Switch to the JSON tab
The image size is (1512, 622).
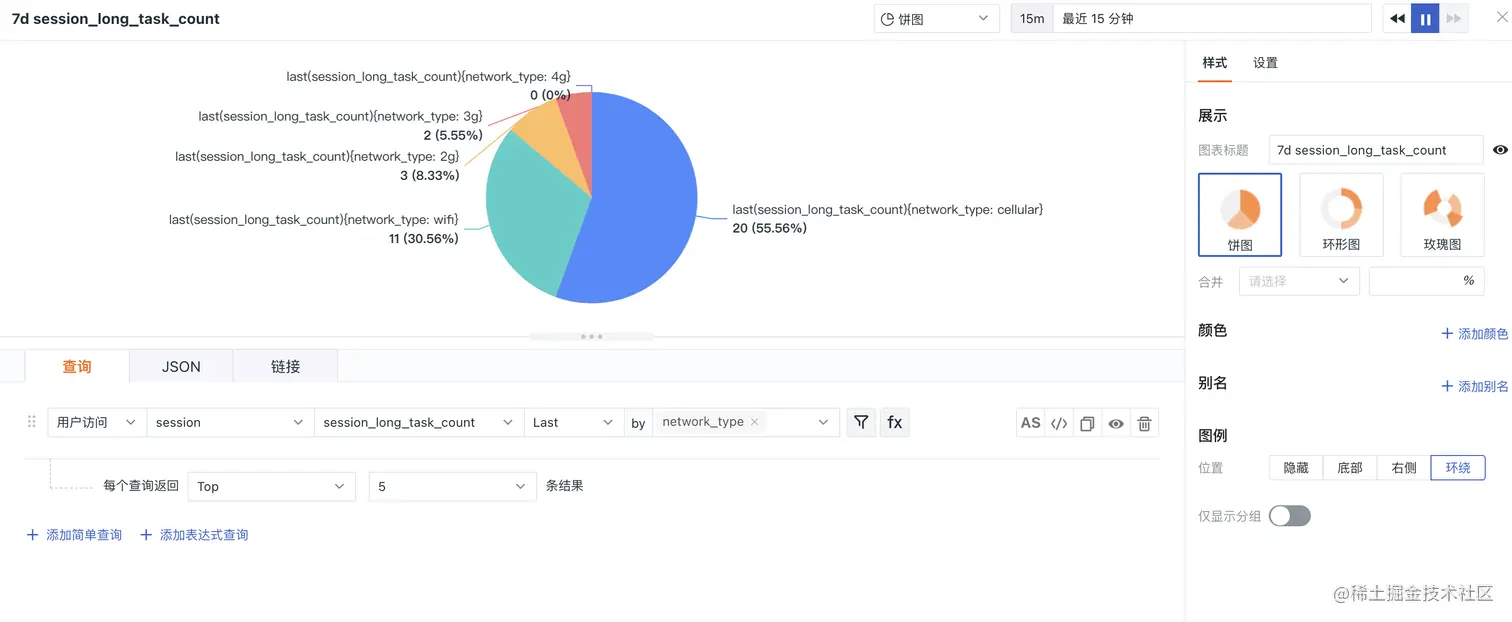click(181, 367)
